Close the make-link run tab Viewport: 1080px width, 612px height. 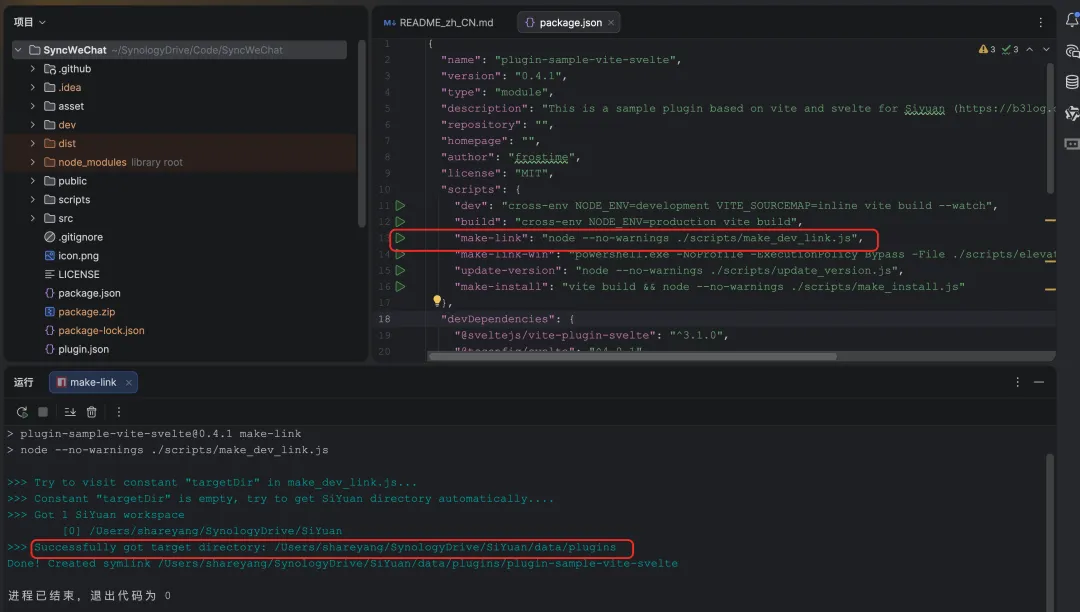coord(128,383)
